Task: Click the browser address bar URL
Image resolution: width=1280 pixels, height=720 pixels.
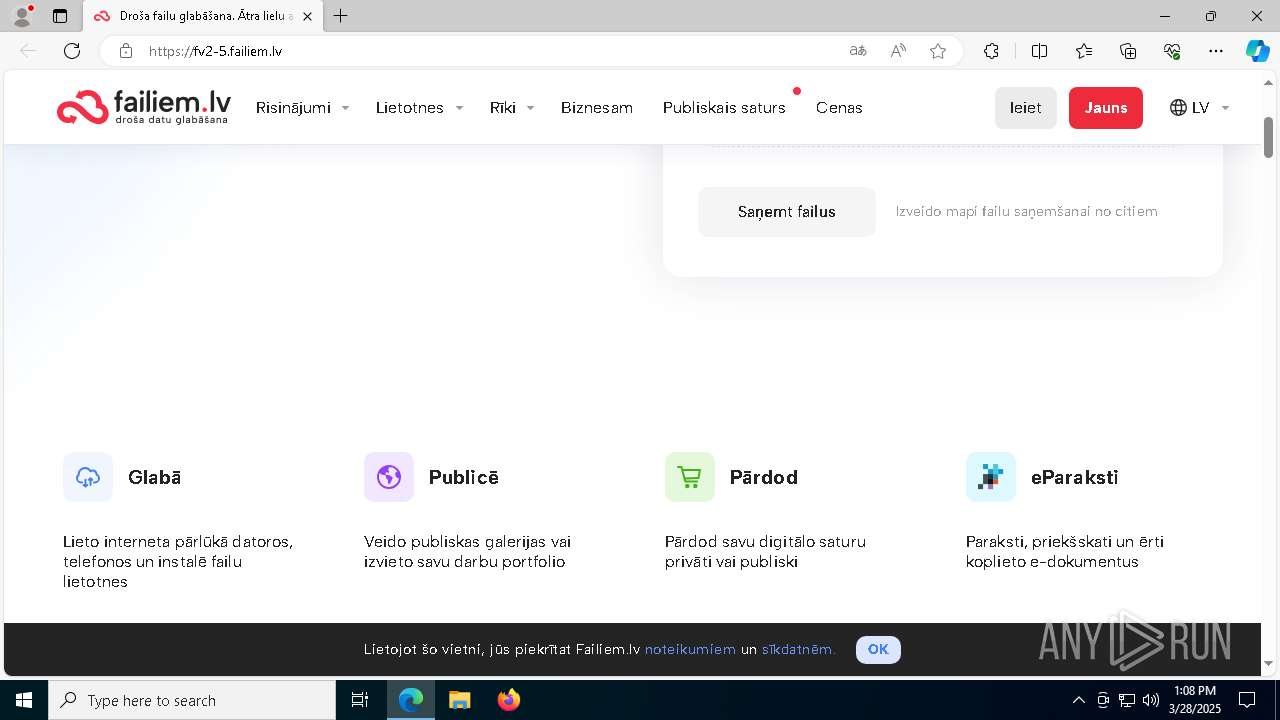Action: click(x=216, y=51)
